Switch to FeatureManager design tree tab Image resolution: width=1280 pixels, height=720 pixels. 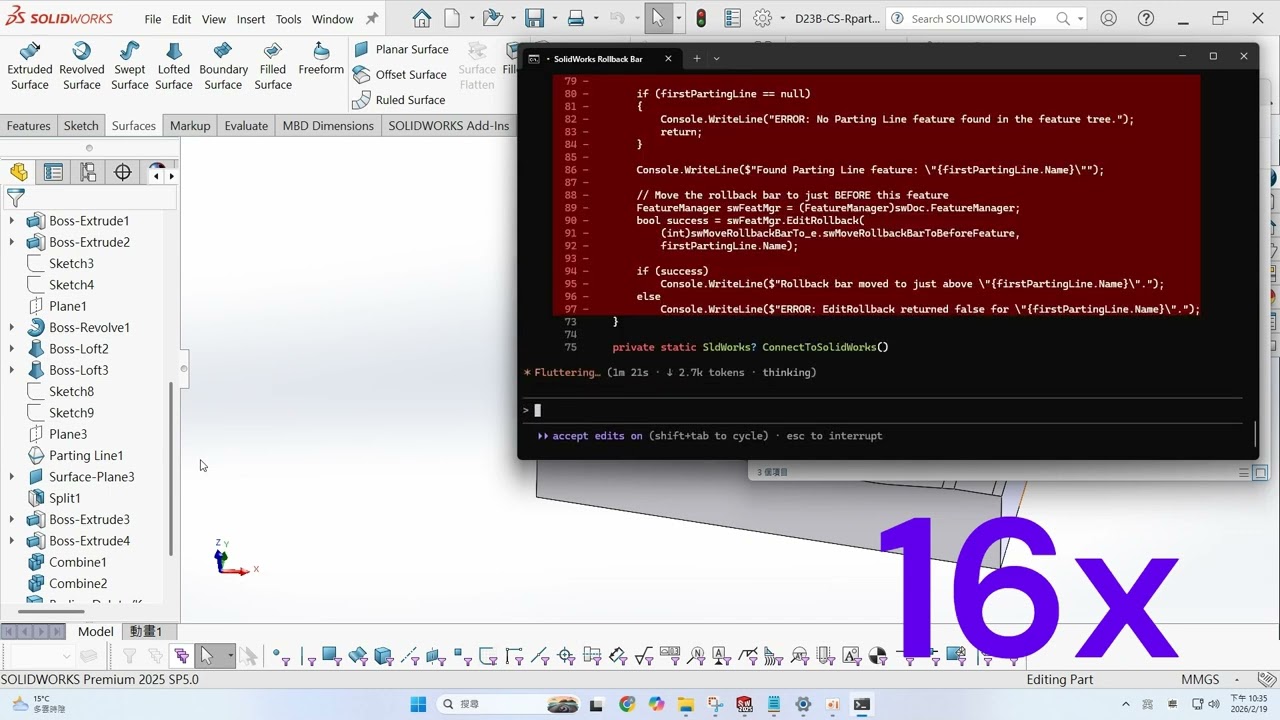[19, 173]
